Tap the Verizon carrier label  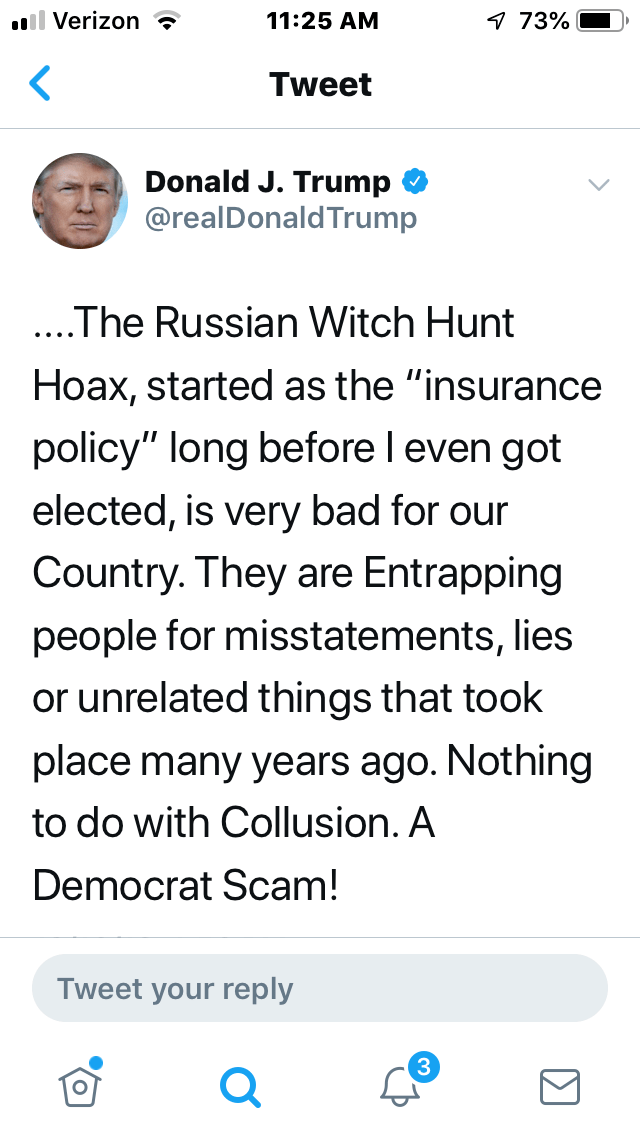(95, 21)
